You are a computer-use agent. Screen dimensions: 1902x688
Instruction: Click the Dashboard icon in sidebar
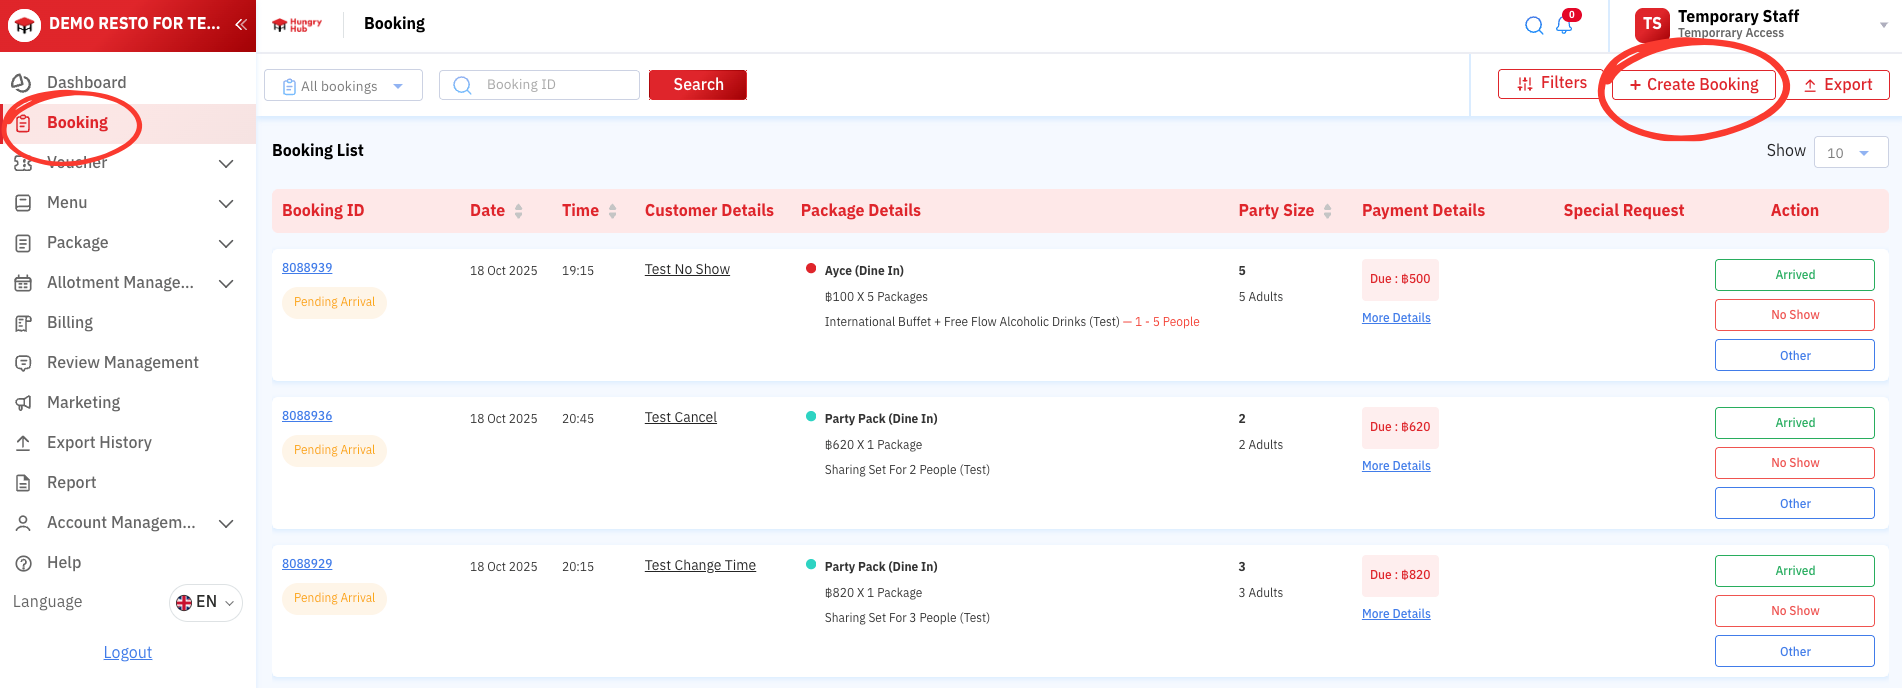coord(21,82)
